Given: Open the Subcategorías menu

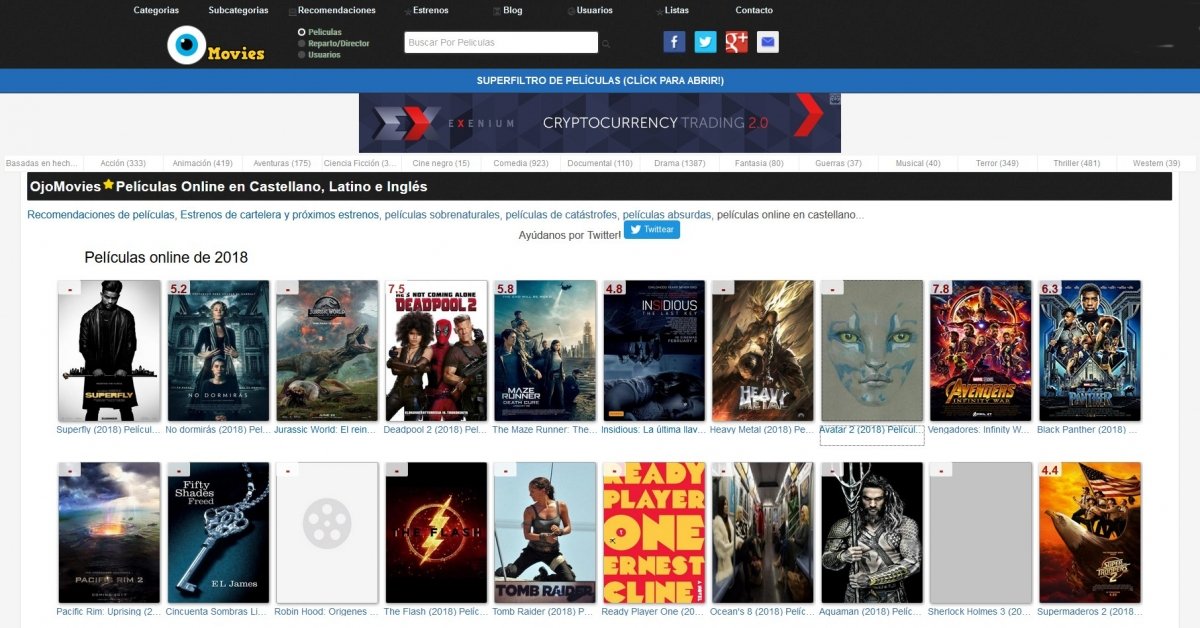Looking at the screenshot, I should click(x=238, y=10).
